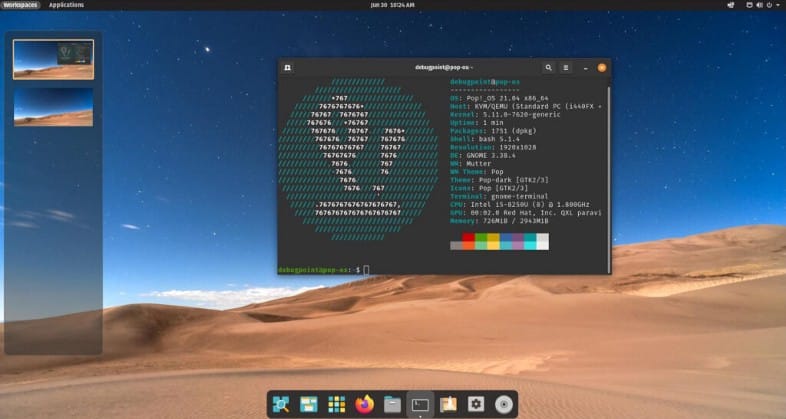The image size is (786, 419).
Task: Click the terminal window title text
Action: [444, 67]
